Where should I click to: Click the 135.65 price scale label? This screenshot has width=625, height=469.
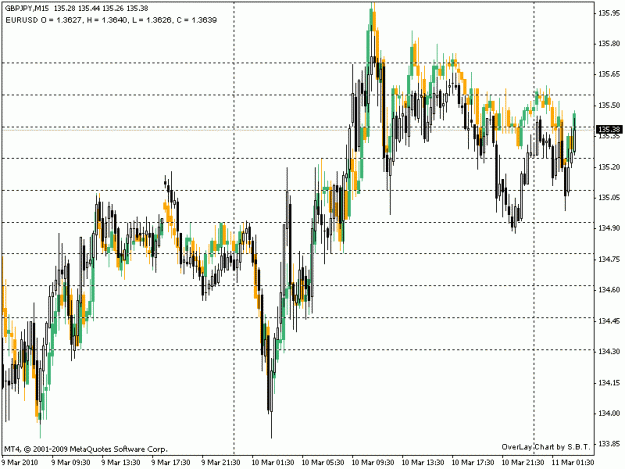pyautogui.click(x=609, y=74)
